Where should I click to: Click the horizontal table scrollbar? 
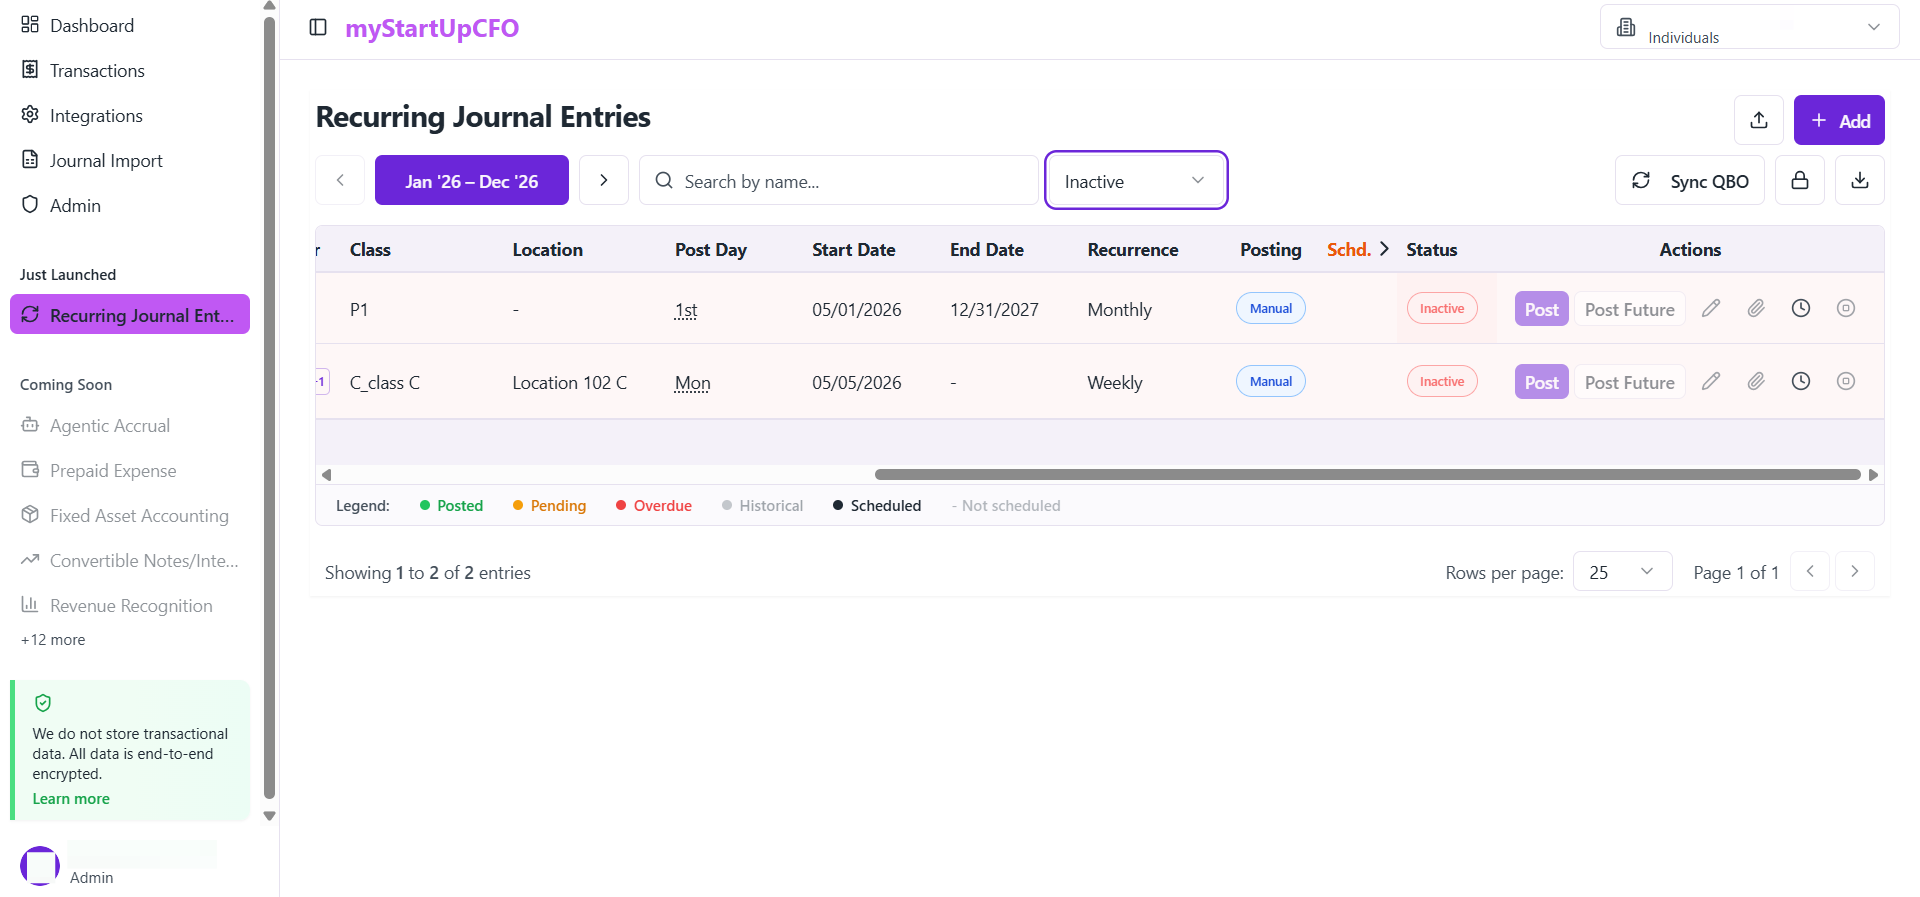click(x=1367, y=474)
